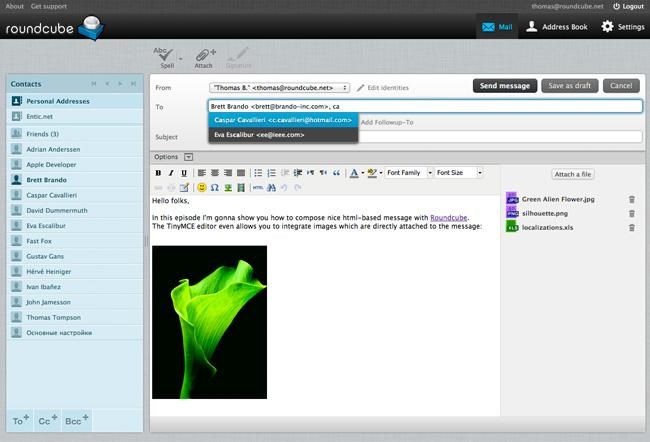Toggle bold formatting in the editor
650x442 pixels.
158,173
